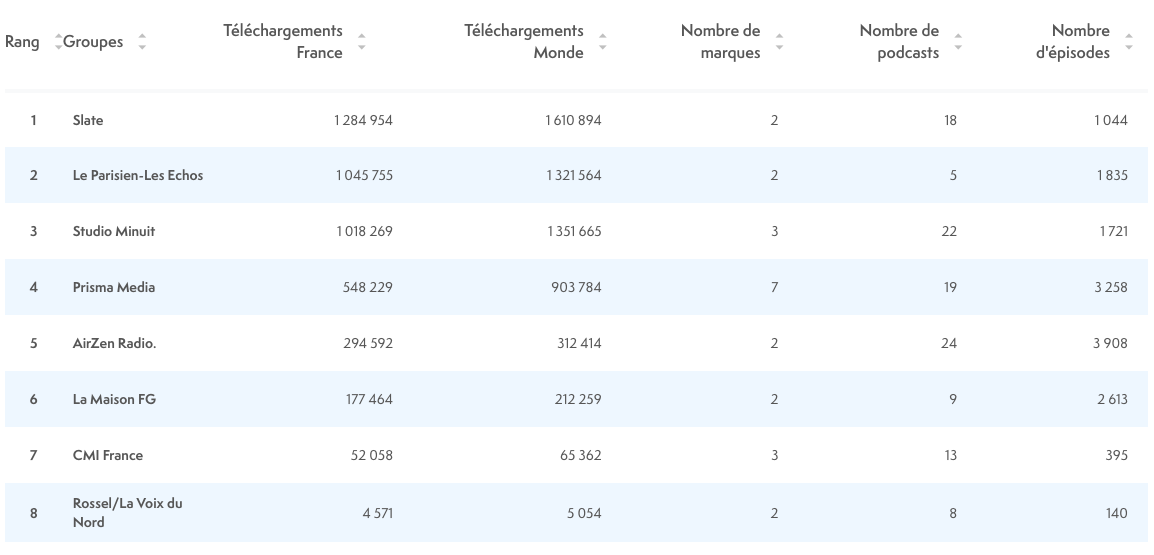Click the Nombre de podcasts sort arrows
The width and height of the screenshot is (1154, 555).
coord(958,42)
